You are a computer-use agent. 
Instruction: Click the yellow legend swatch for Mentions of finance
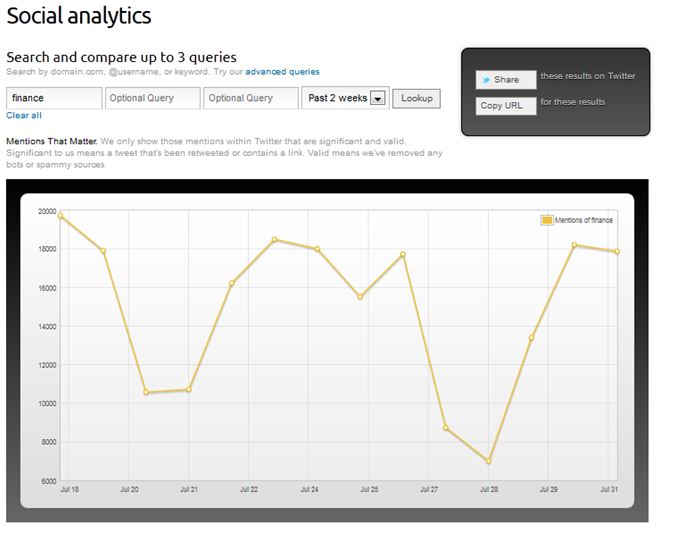(x=547, y=220)
